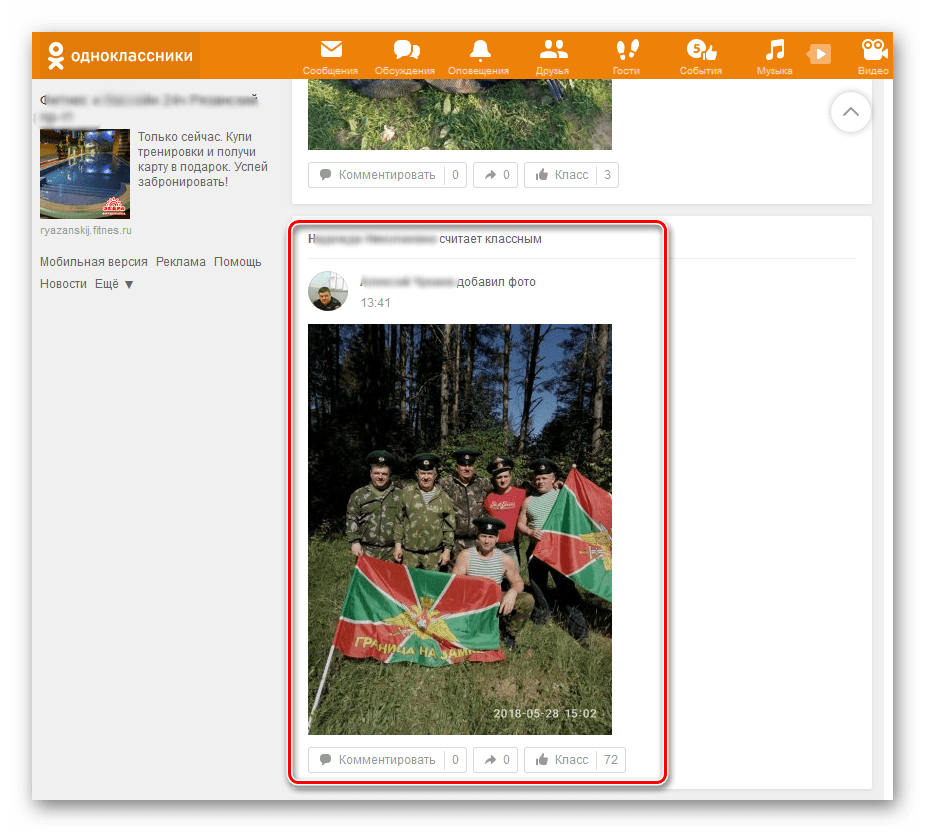Image resolution: width=925 pixels, height=832 pixels.
Task: Open Музыка (Music) note icon
Action: pos(774,51)
